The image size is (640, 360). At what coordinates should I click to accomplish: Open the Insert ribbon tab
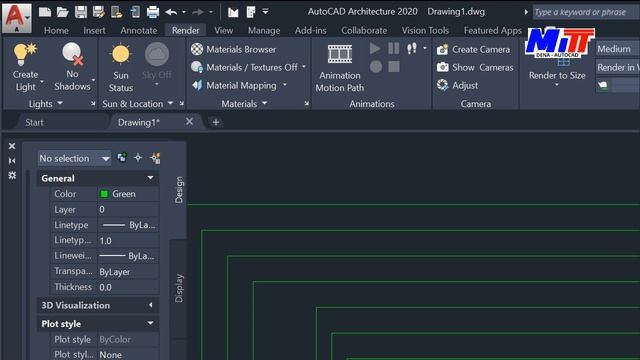click(x=94, y=30)
